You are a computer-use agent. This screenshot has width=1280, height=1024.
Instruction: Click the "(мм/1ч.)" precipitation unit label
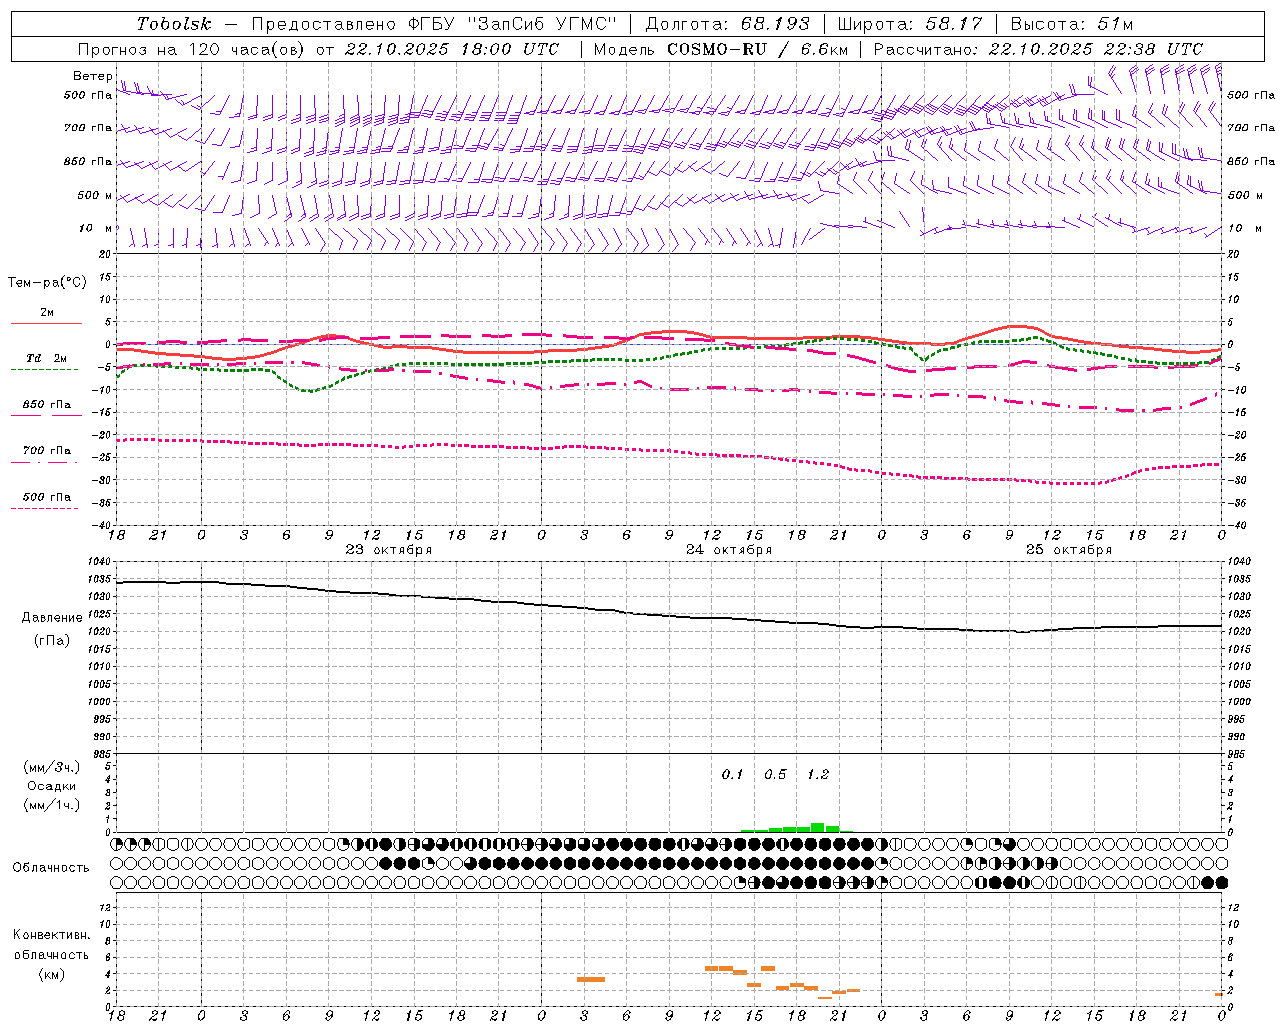pyautogui.click(x=52, y=805)
